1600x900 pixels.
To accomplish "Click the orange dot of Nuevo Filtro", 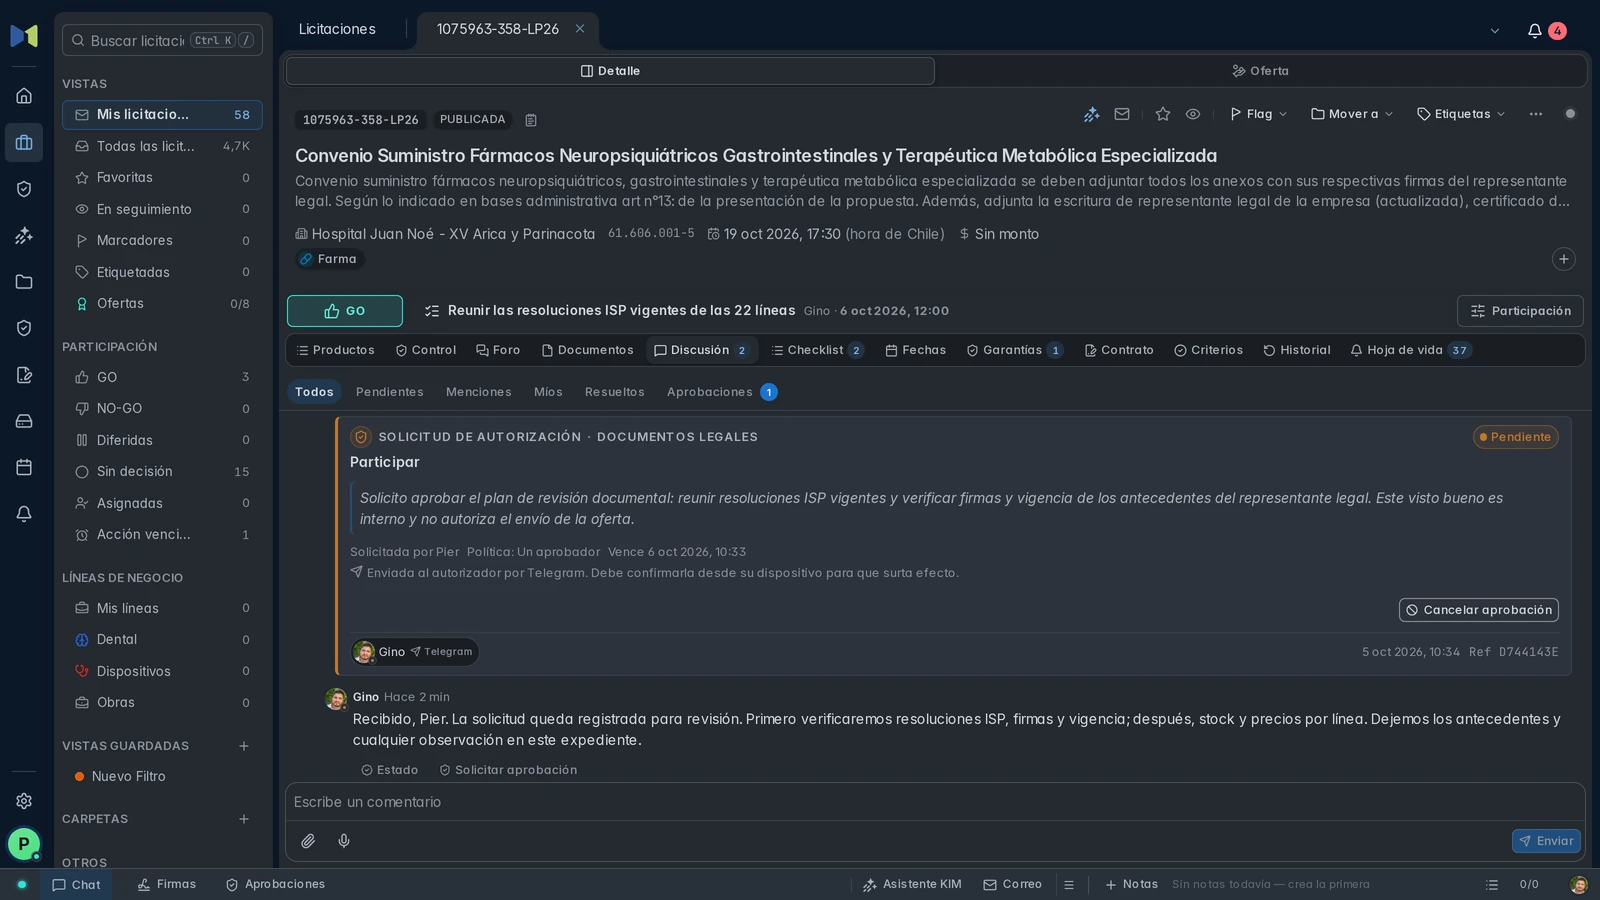I will point(79,777).
